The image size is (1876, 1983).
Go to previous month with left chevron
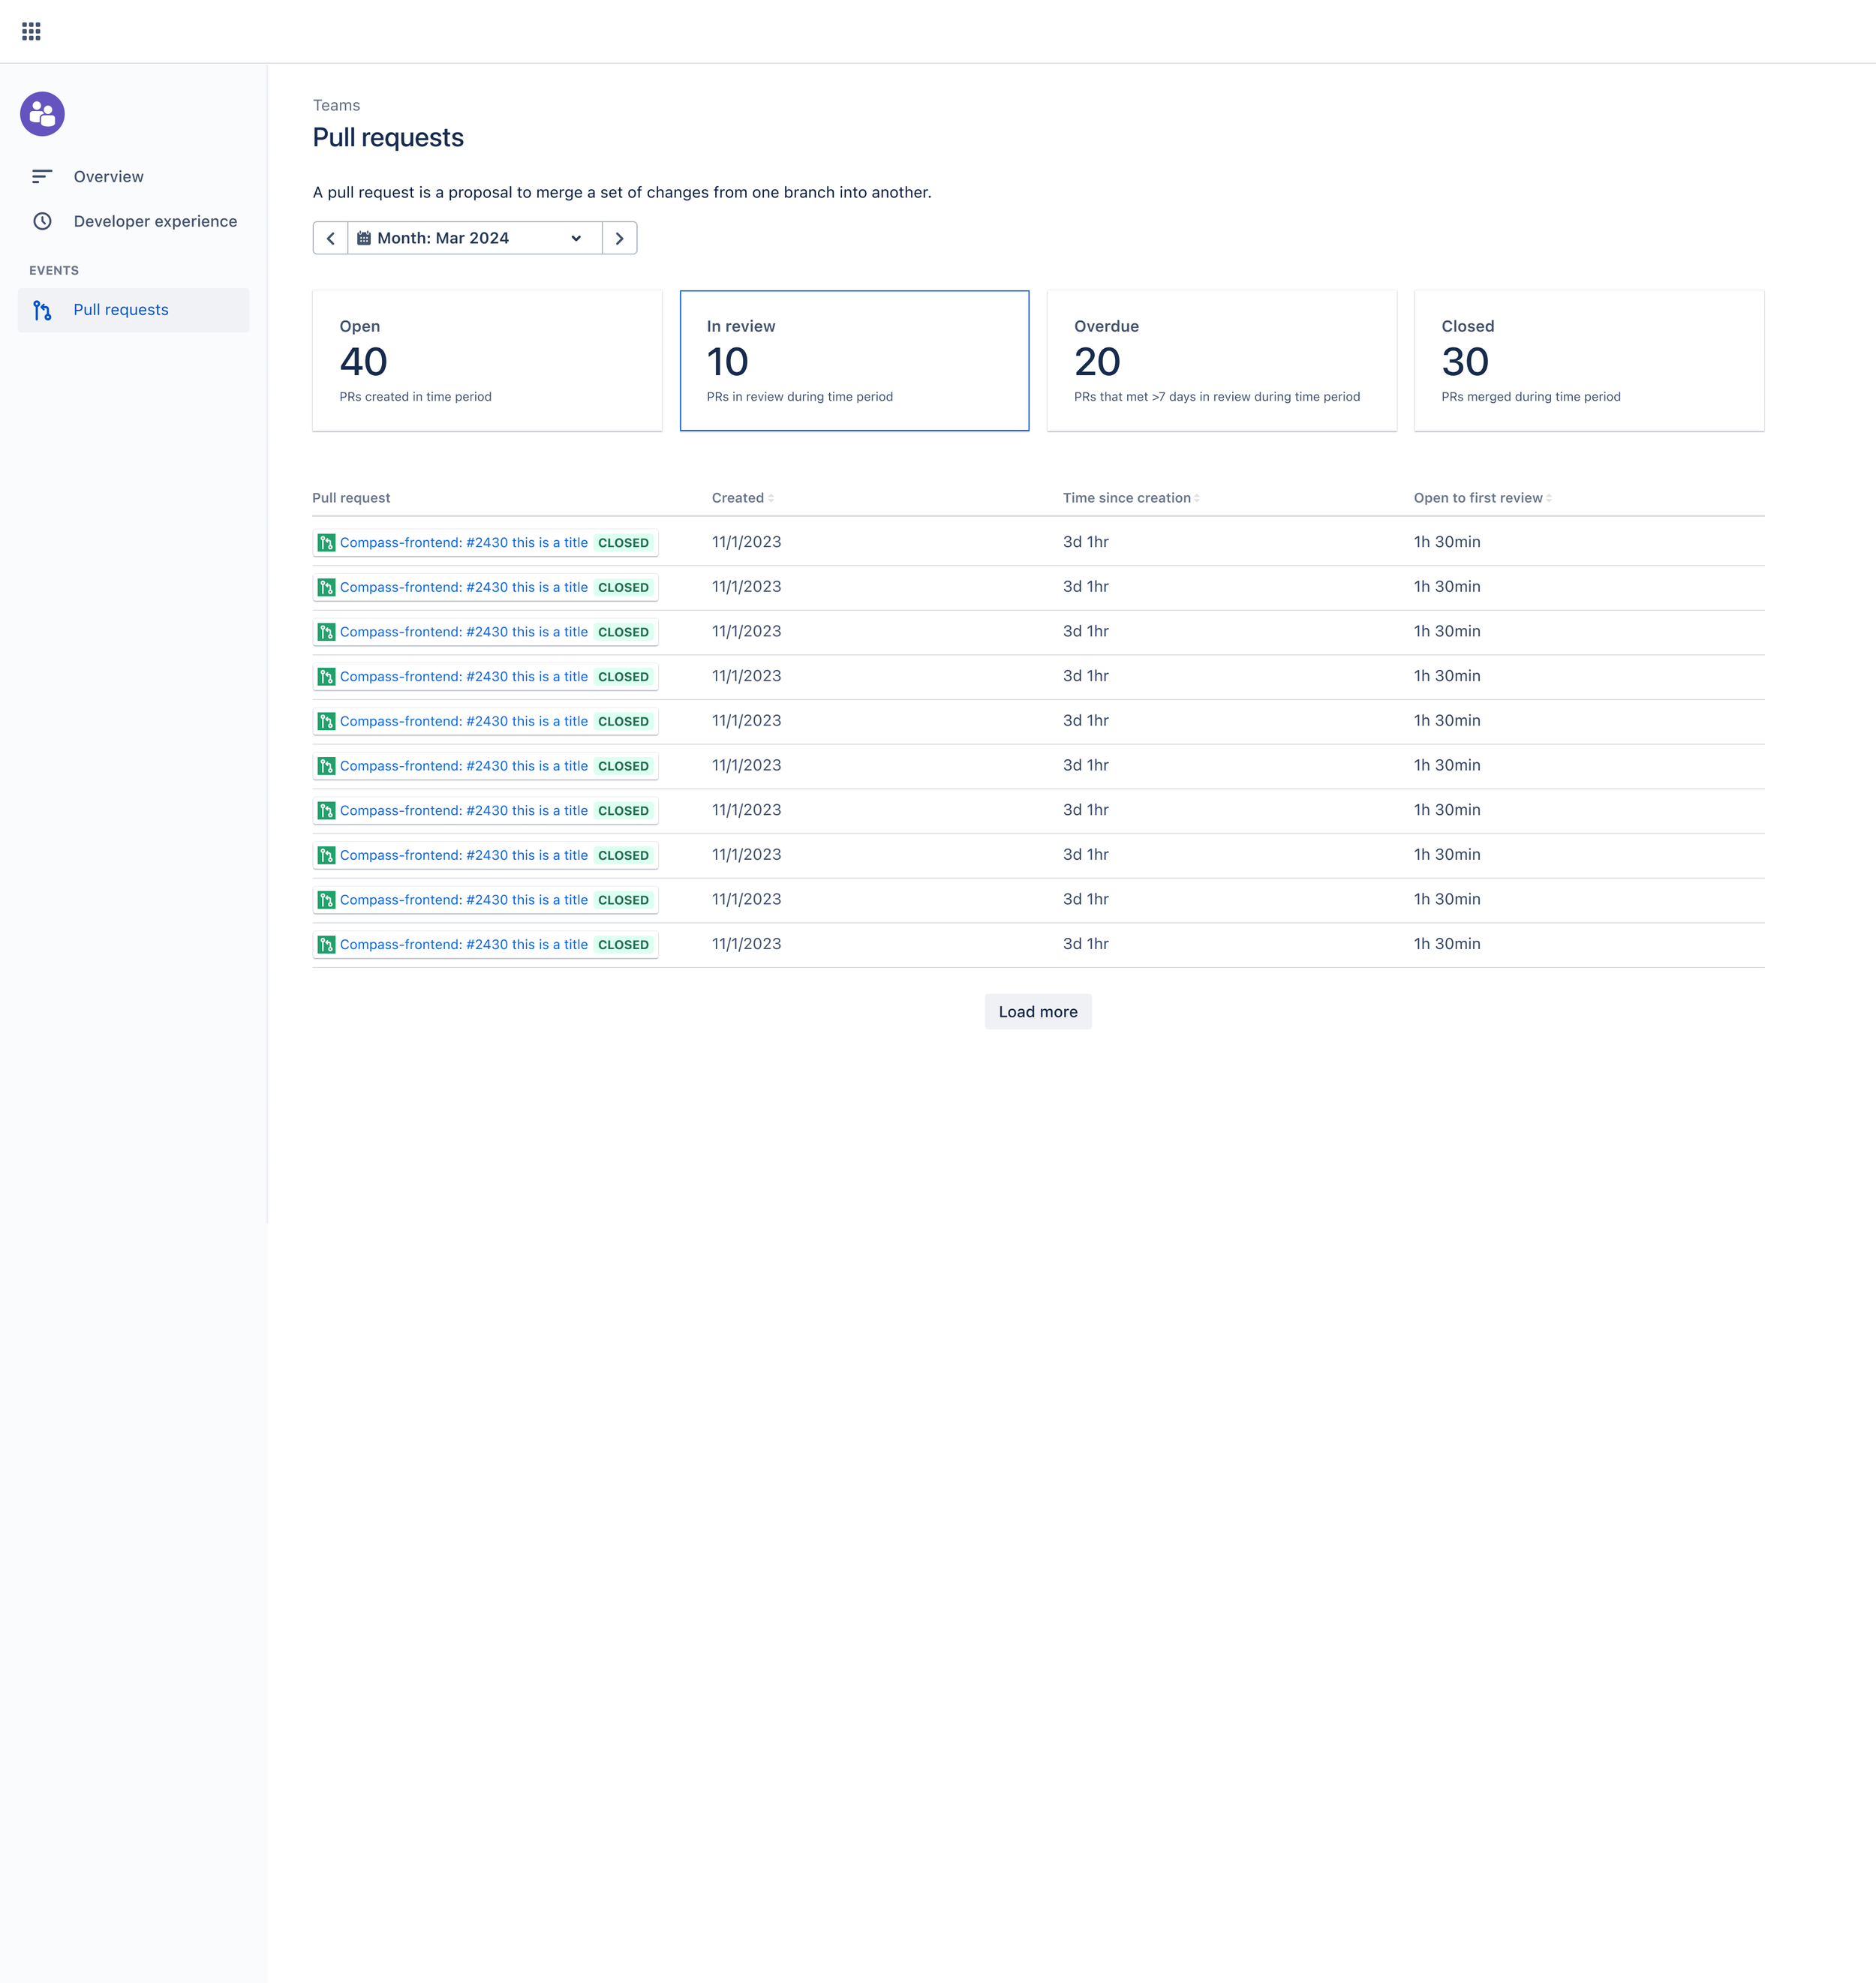pos(331,238)
